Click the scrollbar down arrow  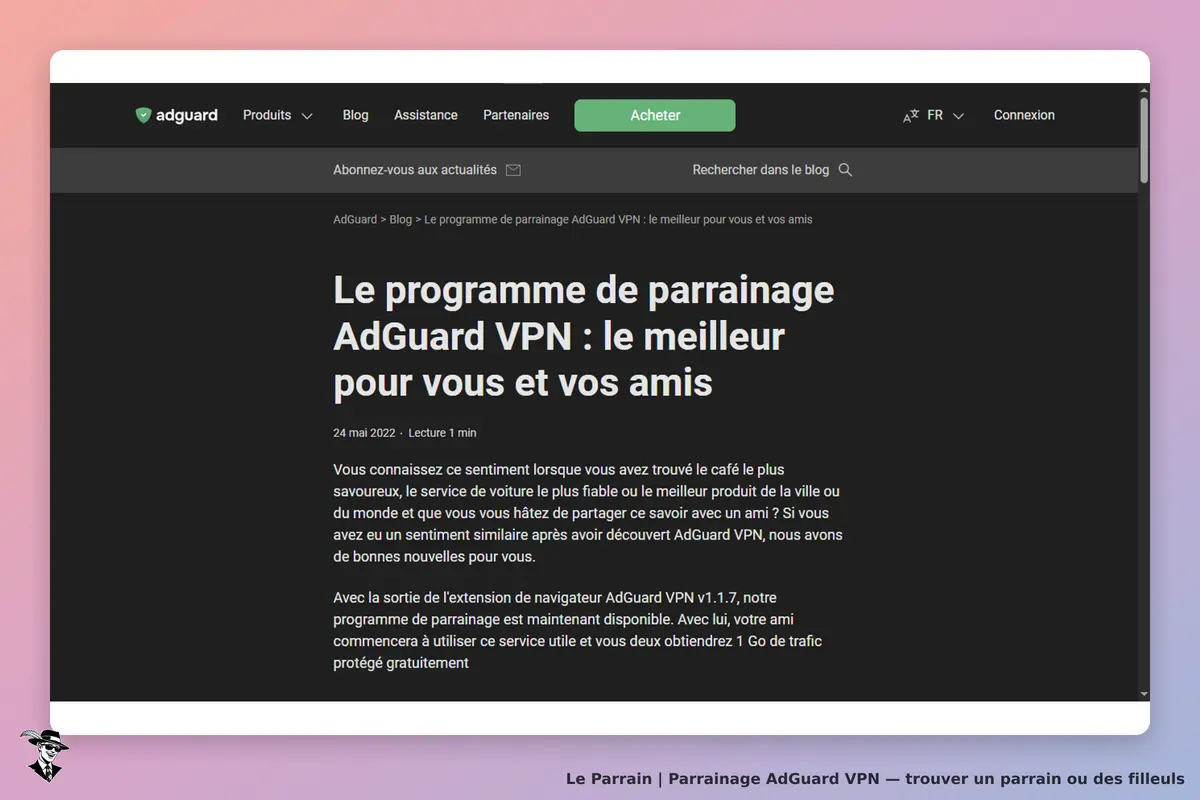pyautogui.click(x=1144, y=694)
